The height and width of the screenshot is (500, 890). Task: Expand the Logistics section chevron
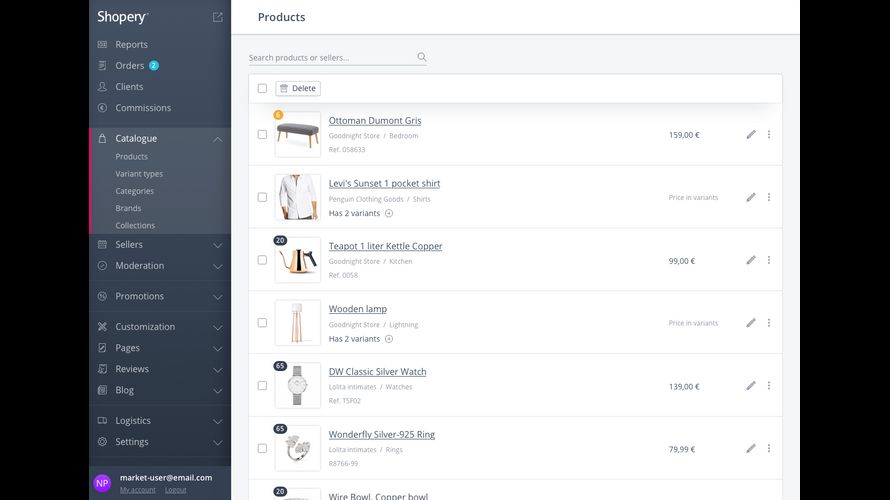(x=217, y=421)
